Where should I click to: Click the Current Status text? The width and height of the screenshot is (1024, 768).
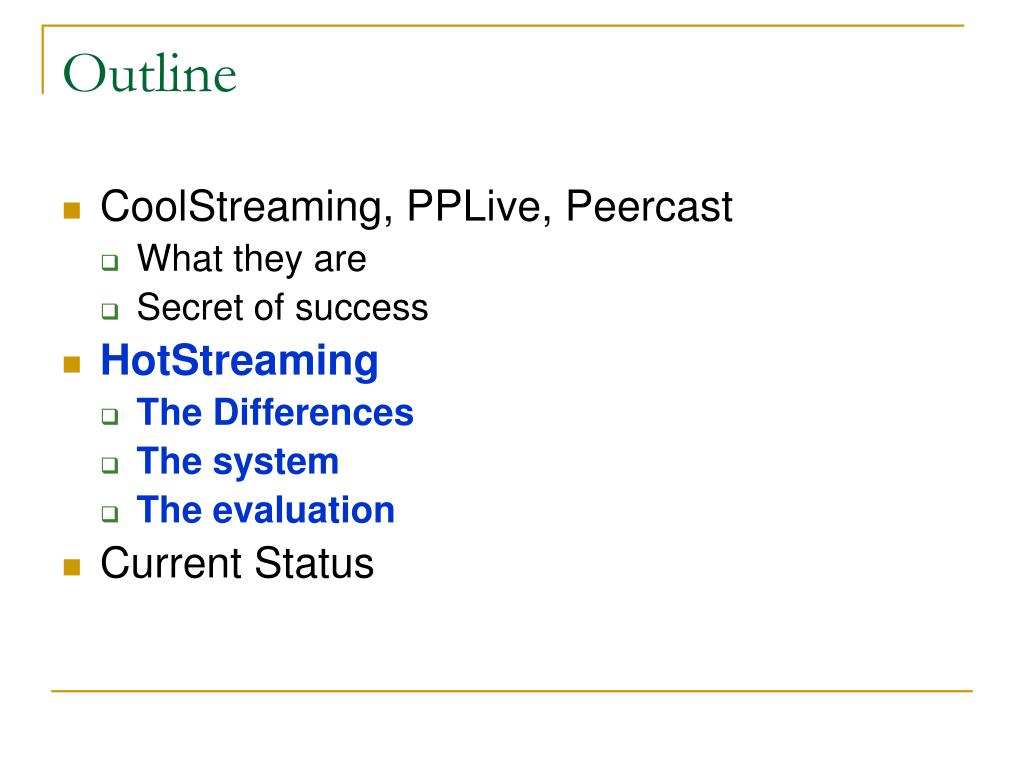click(x=237, y=563)
